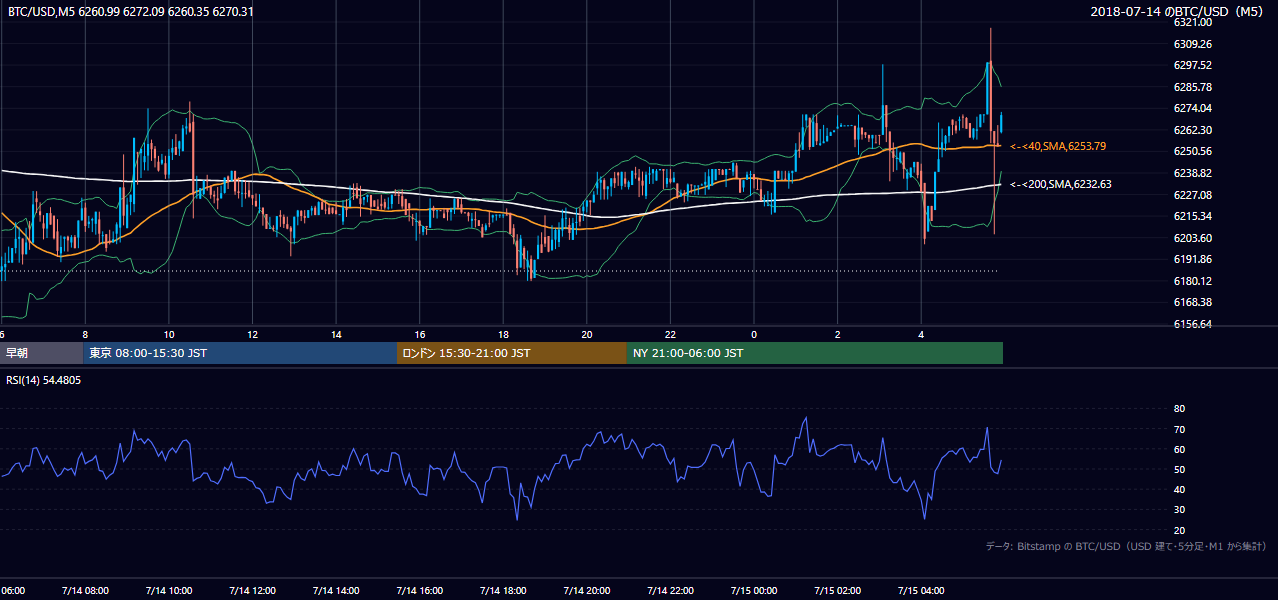Click the RSI 20 level label

(1179, 530)
